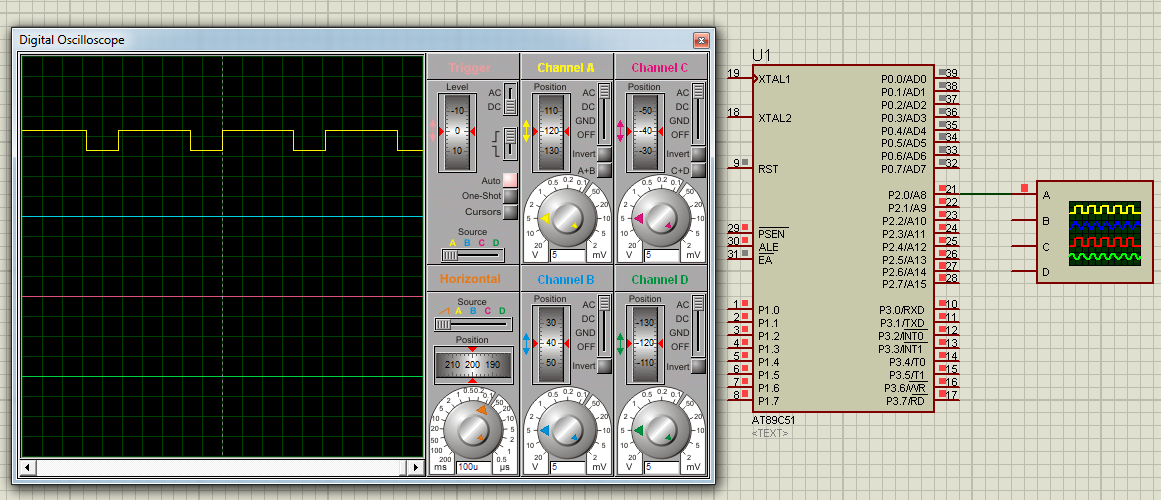1161x500 pixels.
Task: Click scope display right scroll arrow
Action: coord(416,467)
